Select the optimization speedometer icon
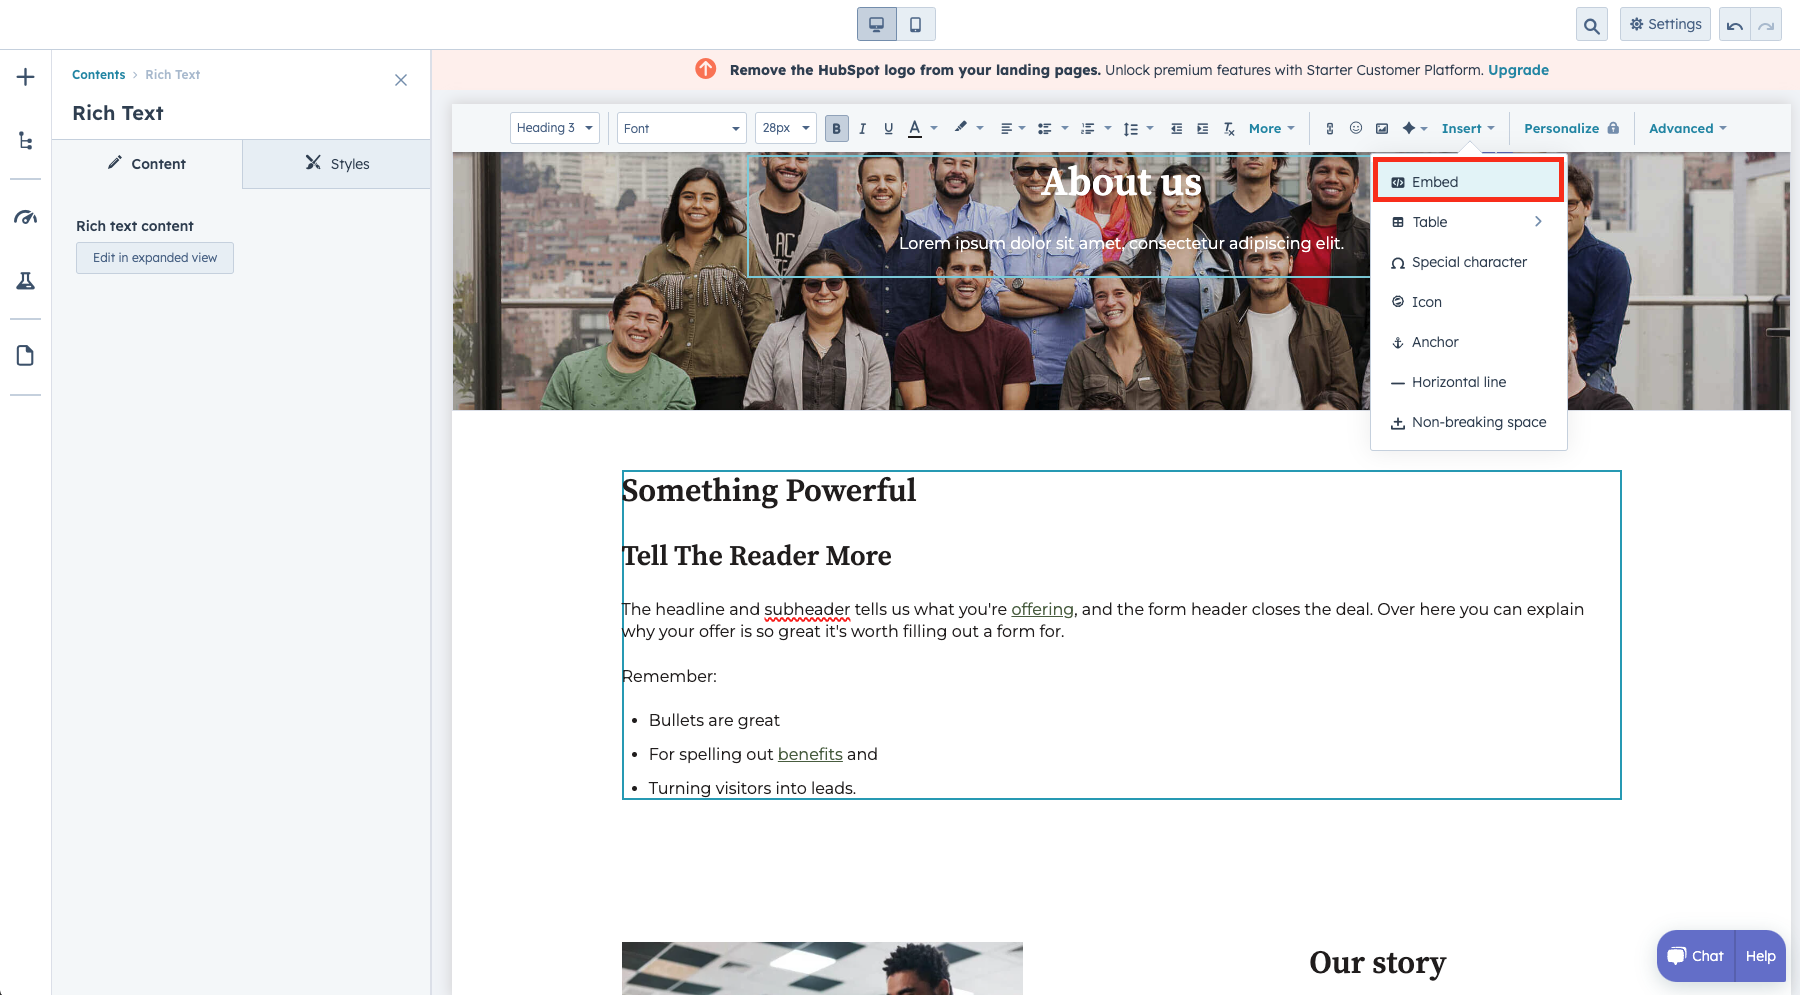This screenshot has width=1800, height=995. point(25,217)
